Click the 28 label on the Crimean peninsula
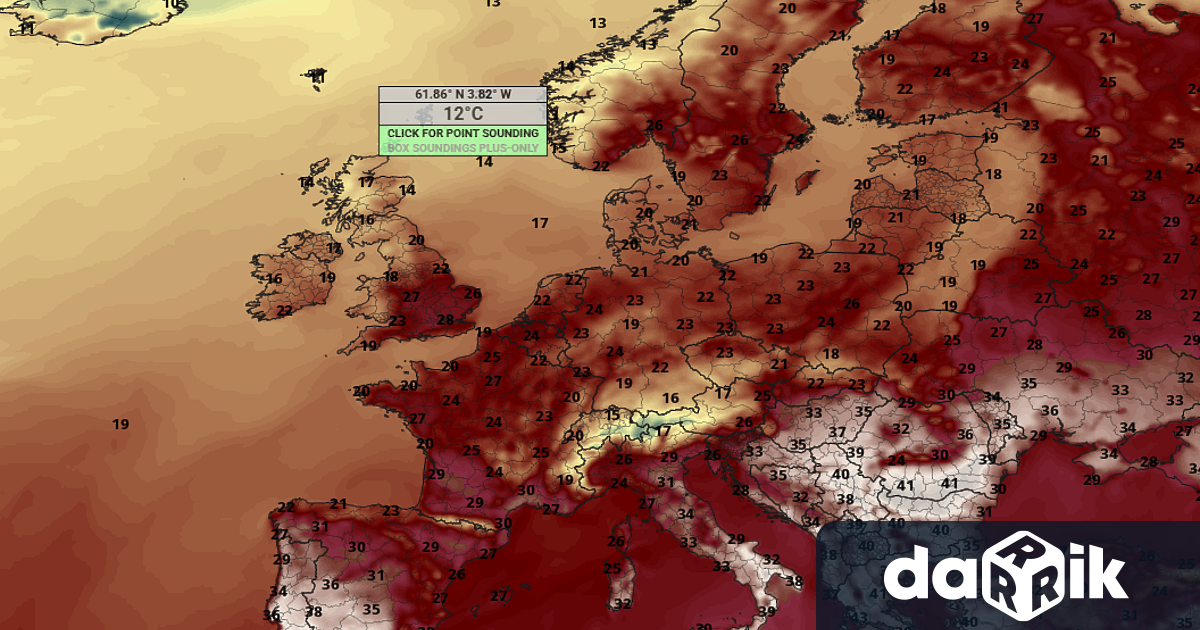 click(x=1149, y=461)
